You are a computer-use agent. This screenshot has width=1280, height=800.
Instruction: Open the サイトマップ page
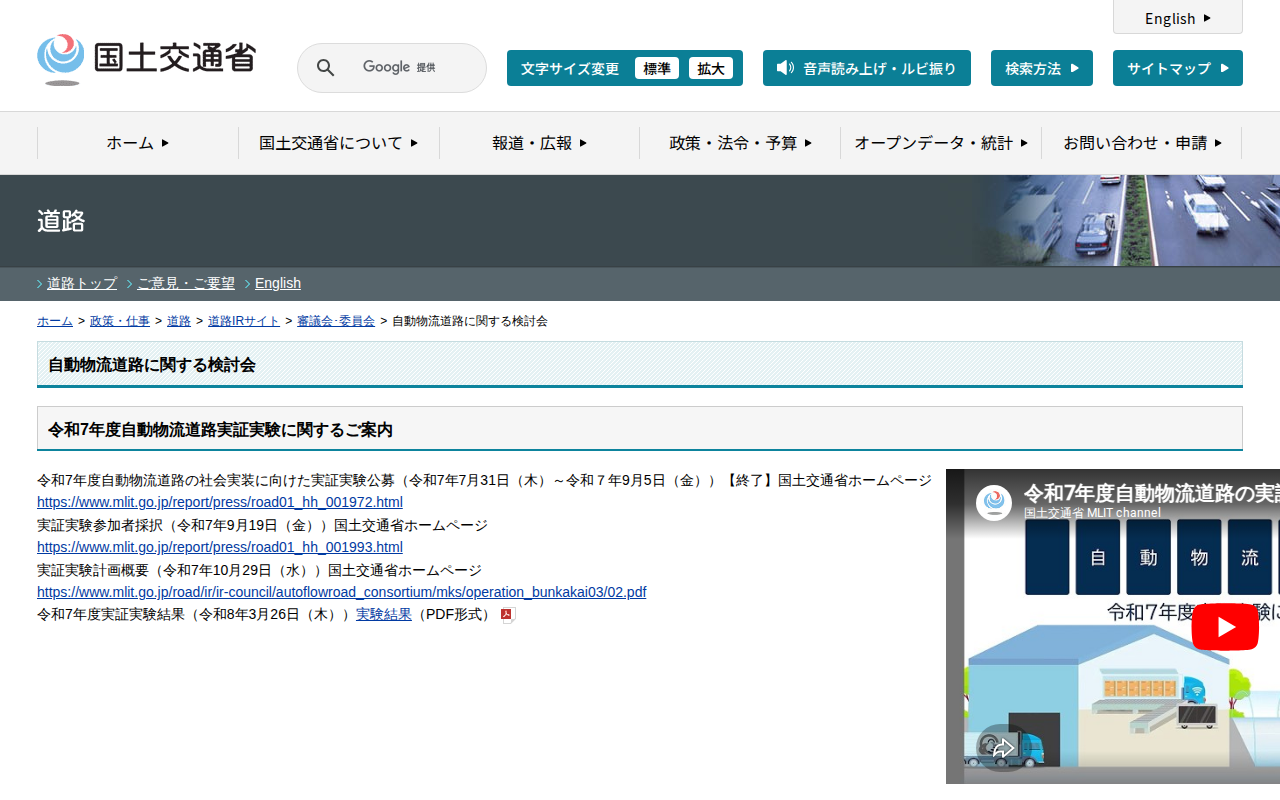(x=1177, y=68)
